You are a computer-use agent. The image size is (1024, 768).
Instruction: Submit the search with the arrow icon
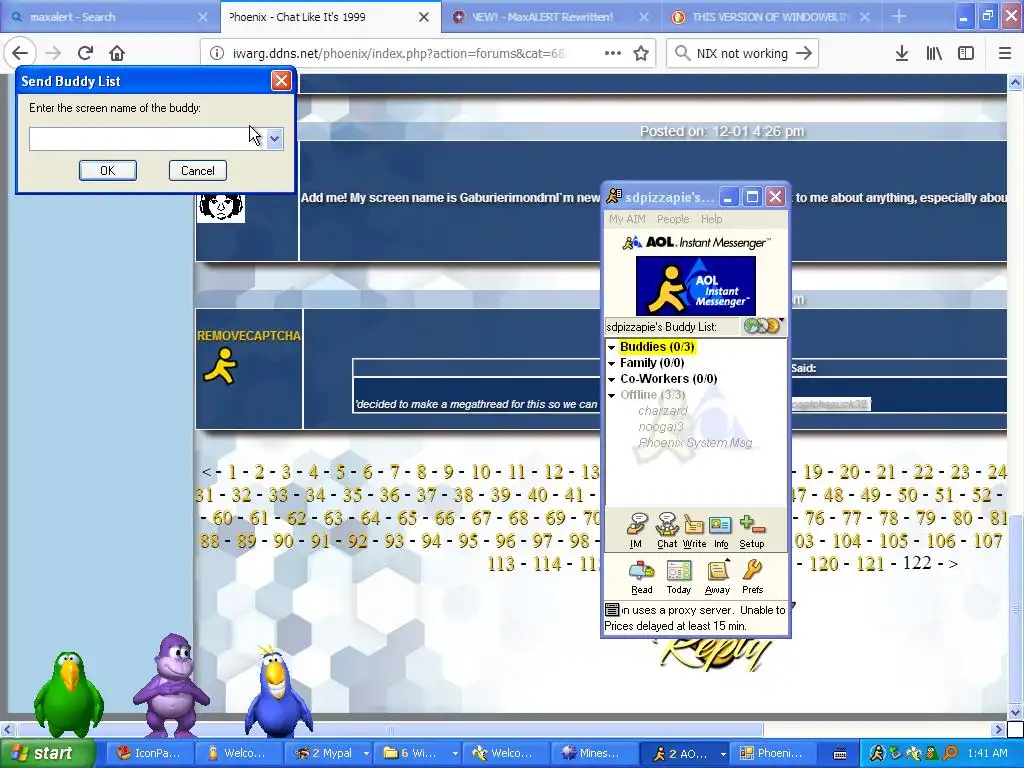[804, 53]
